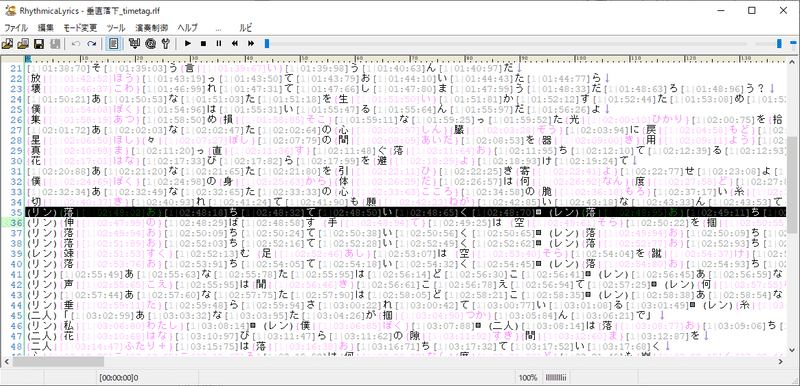Click the RhythmicaLyrics app icon in title bar
800x386 pixels.
coord(9,10)
